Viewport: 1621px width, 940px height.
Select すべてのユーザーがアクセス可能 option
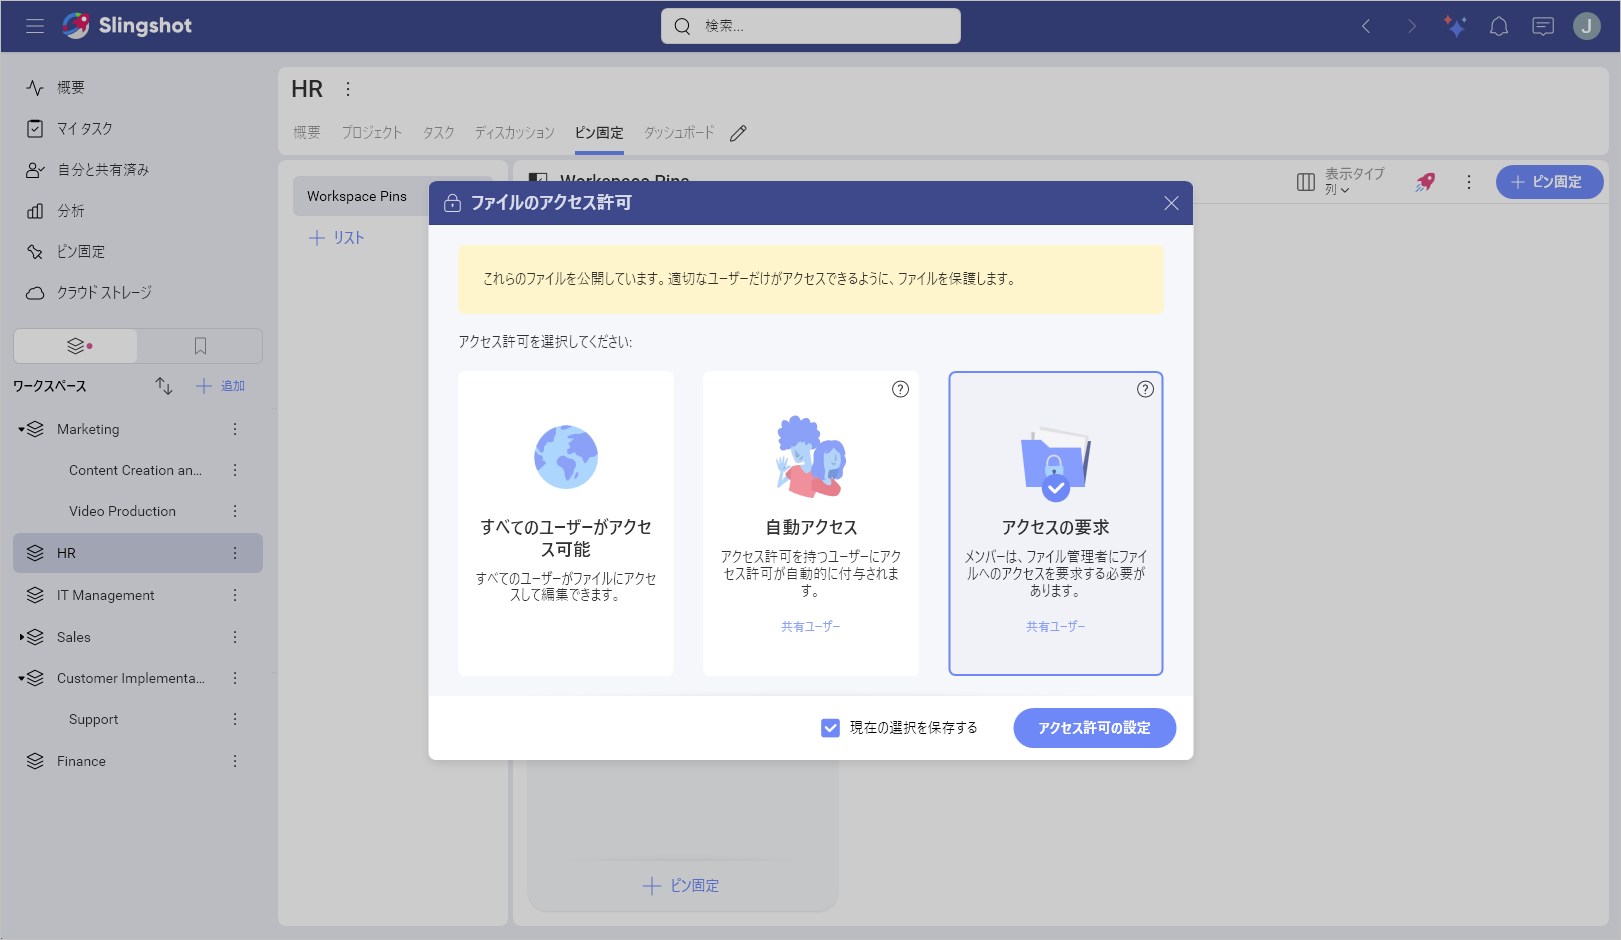[566, 523]
